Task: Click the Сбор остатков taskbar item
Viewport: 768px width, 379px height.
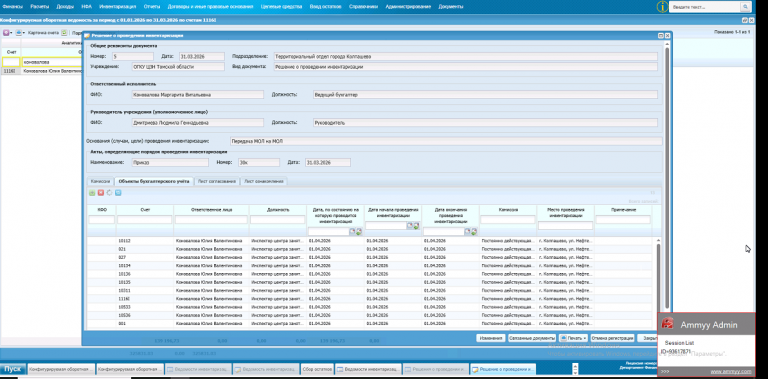Action: click(x=317, y=369)
